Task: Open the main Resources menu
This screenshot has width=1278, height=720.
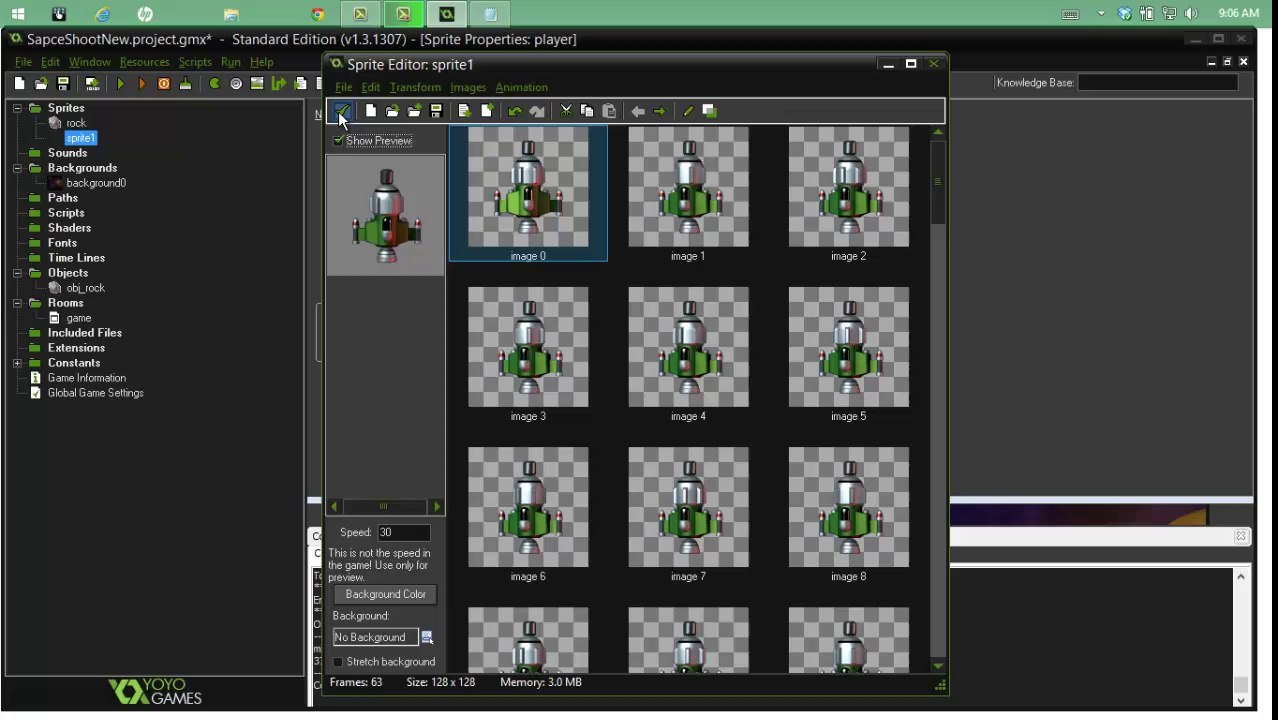Action: pos(144,62)
